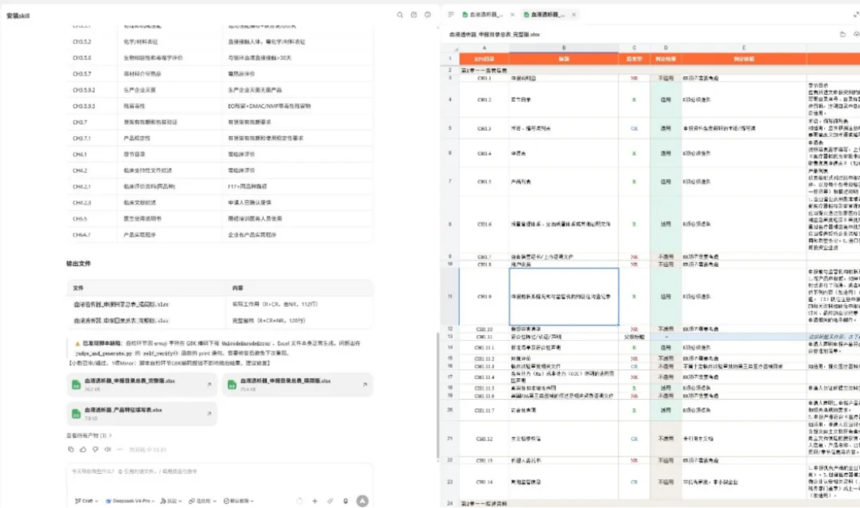
Task: Click the middle icon in the chat header
Action: point(414,15)
